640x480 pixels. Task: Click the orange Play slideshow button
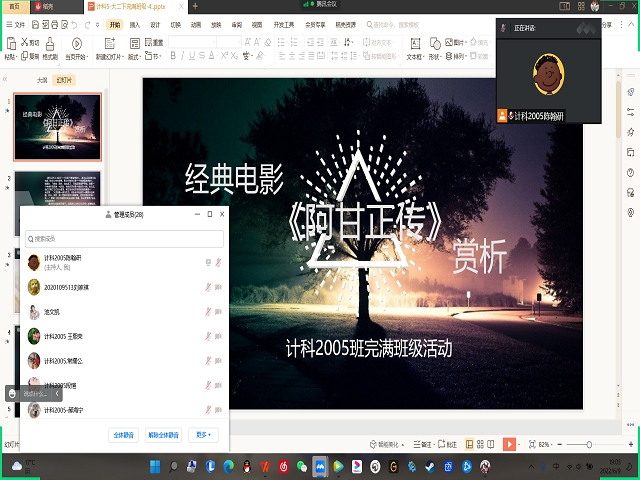(x=509, y=444)
